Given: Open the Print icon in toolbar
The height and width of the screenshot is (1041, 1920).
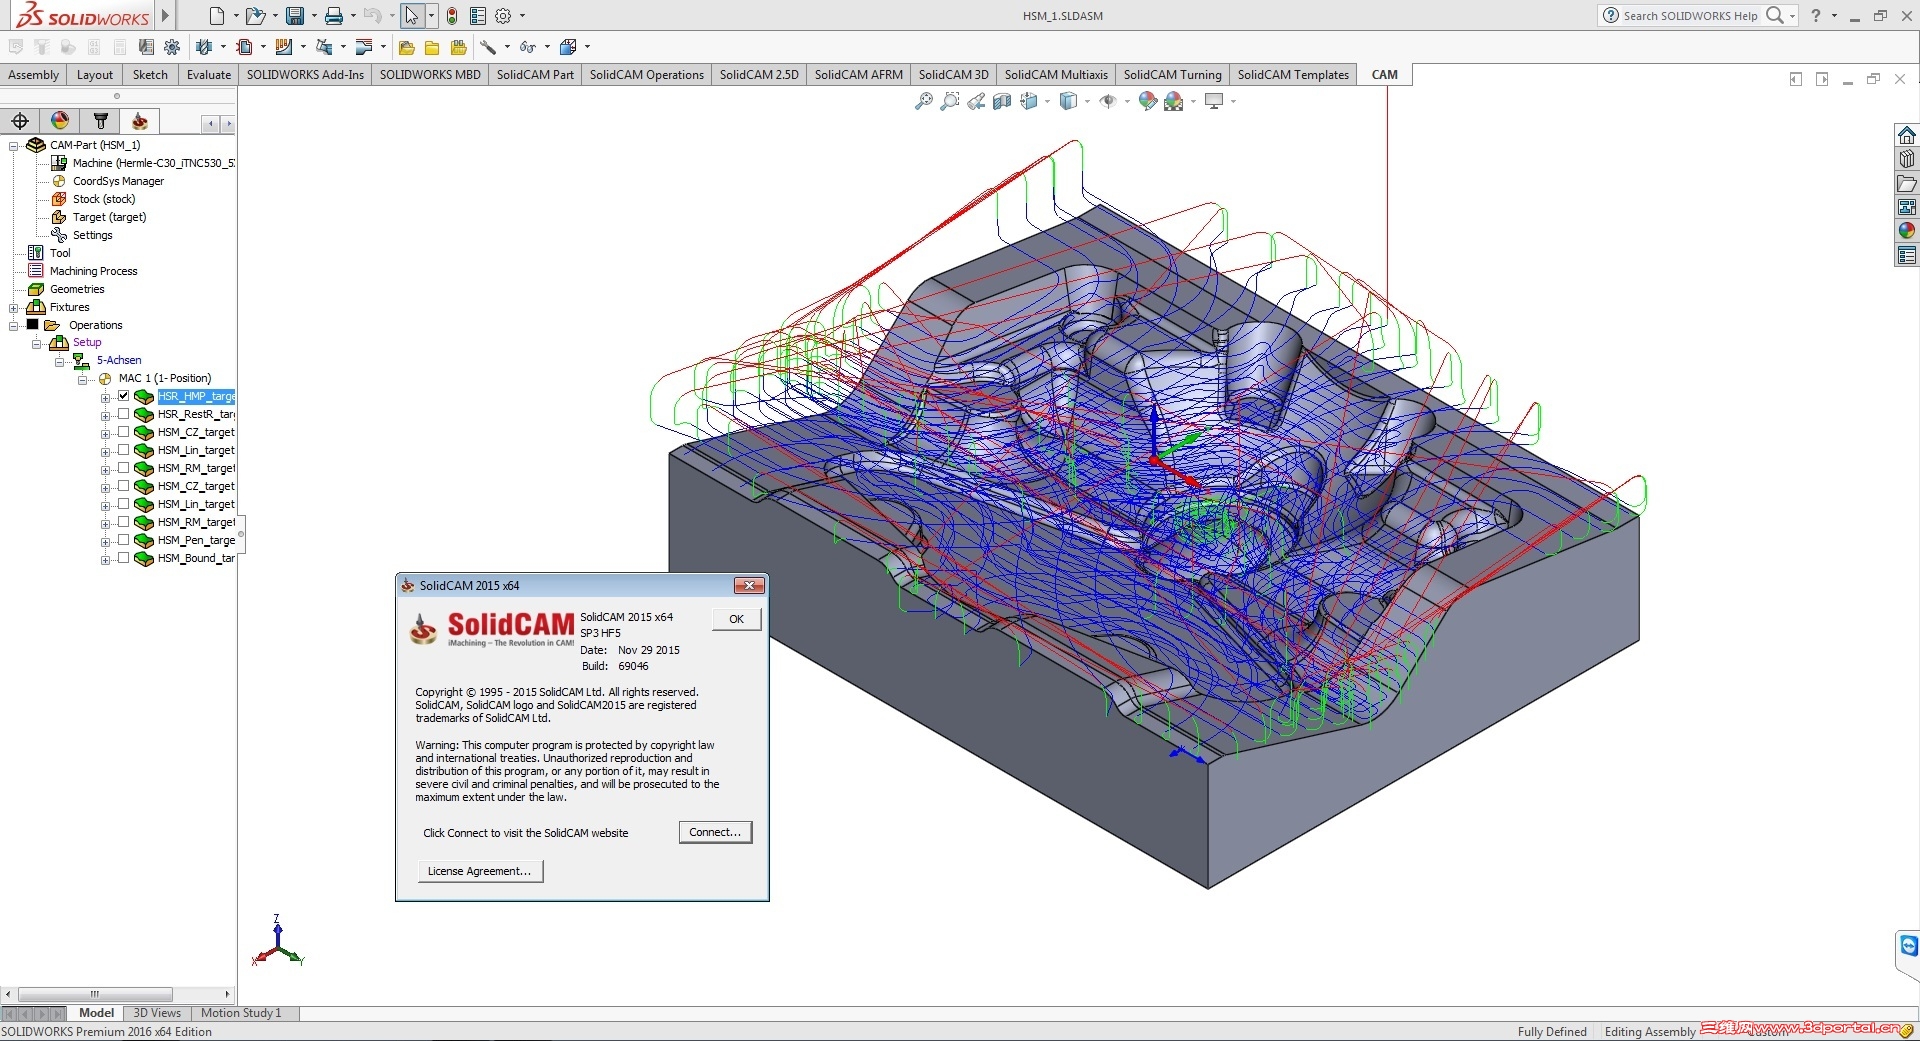Looking at the screenshot, I should tap(334, 16).
